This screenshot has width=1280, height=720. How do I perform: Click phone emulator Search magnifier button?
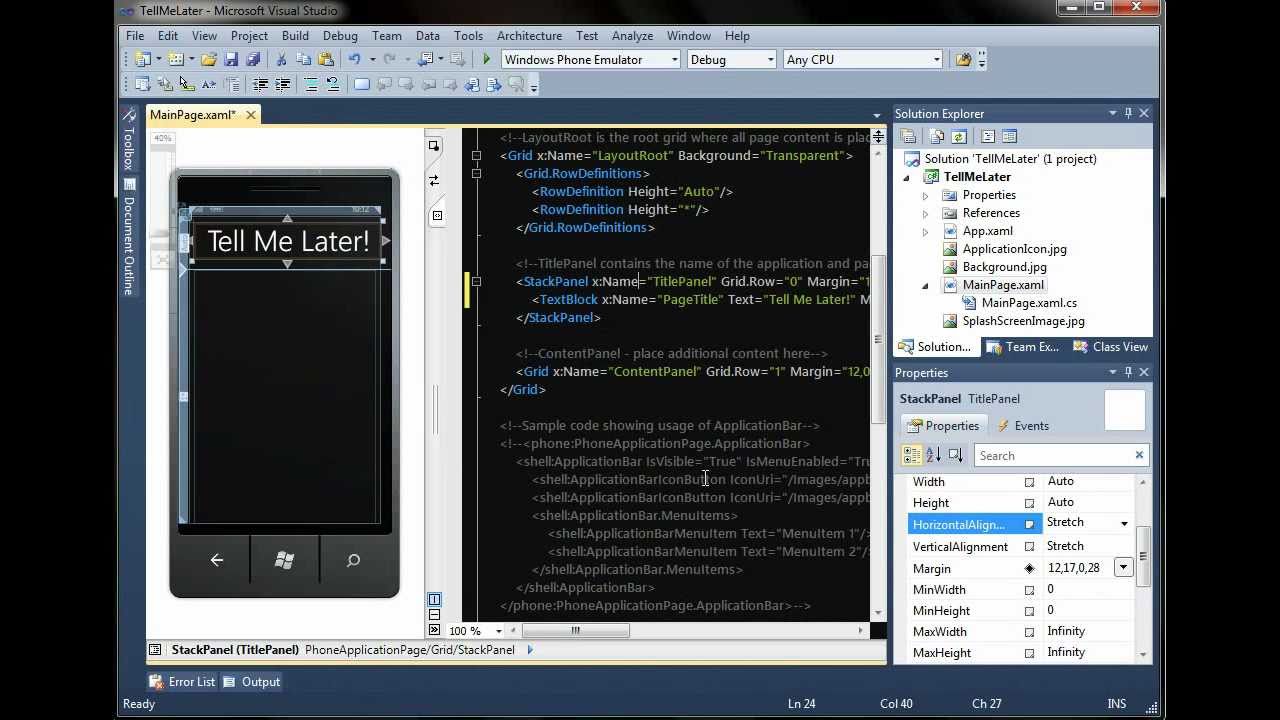353,560
